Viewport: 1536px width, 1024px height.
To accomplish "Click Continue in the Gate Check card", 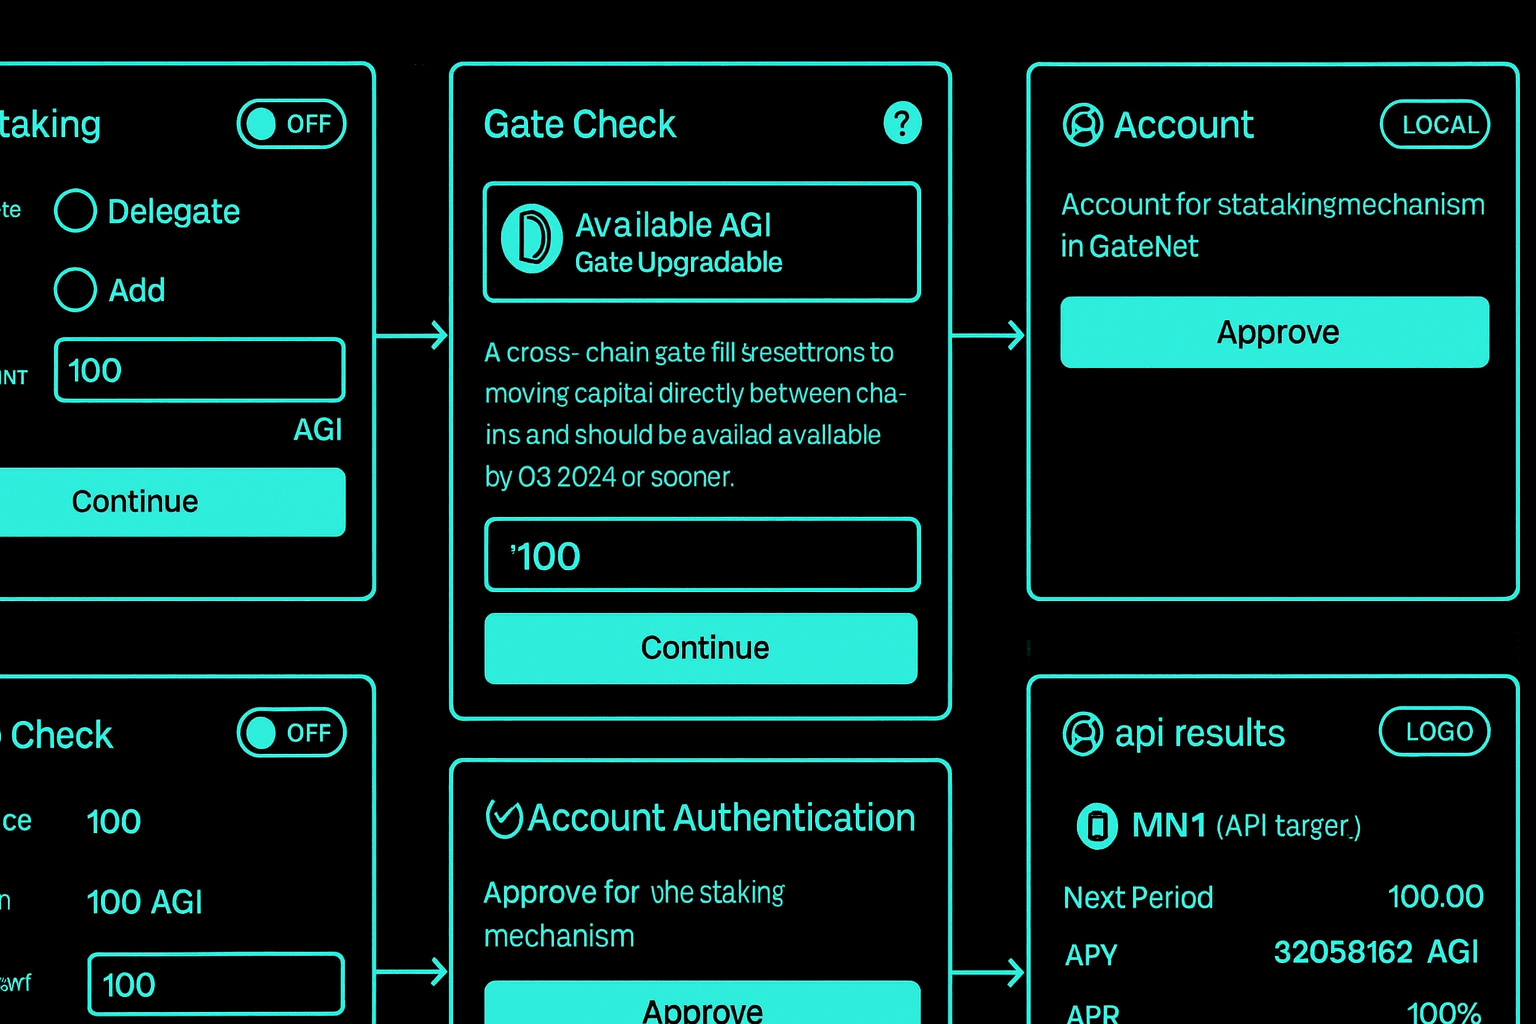I will (702, 648).
